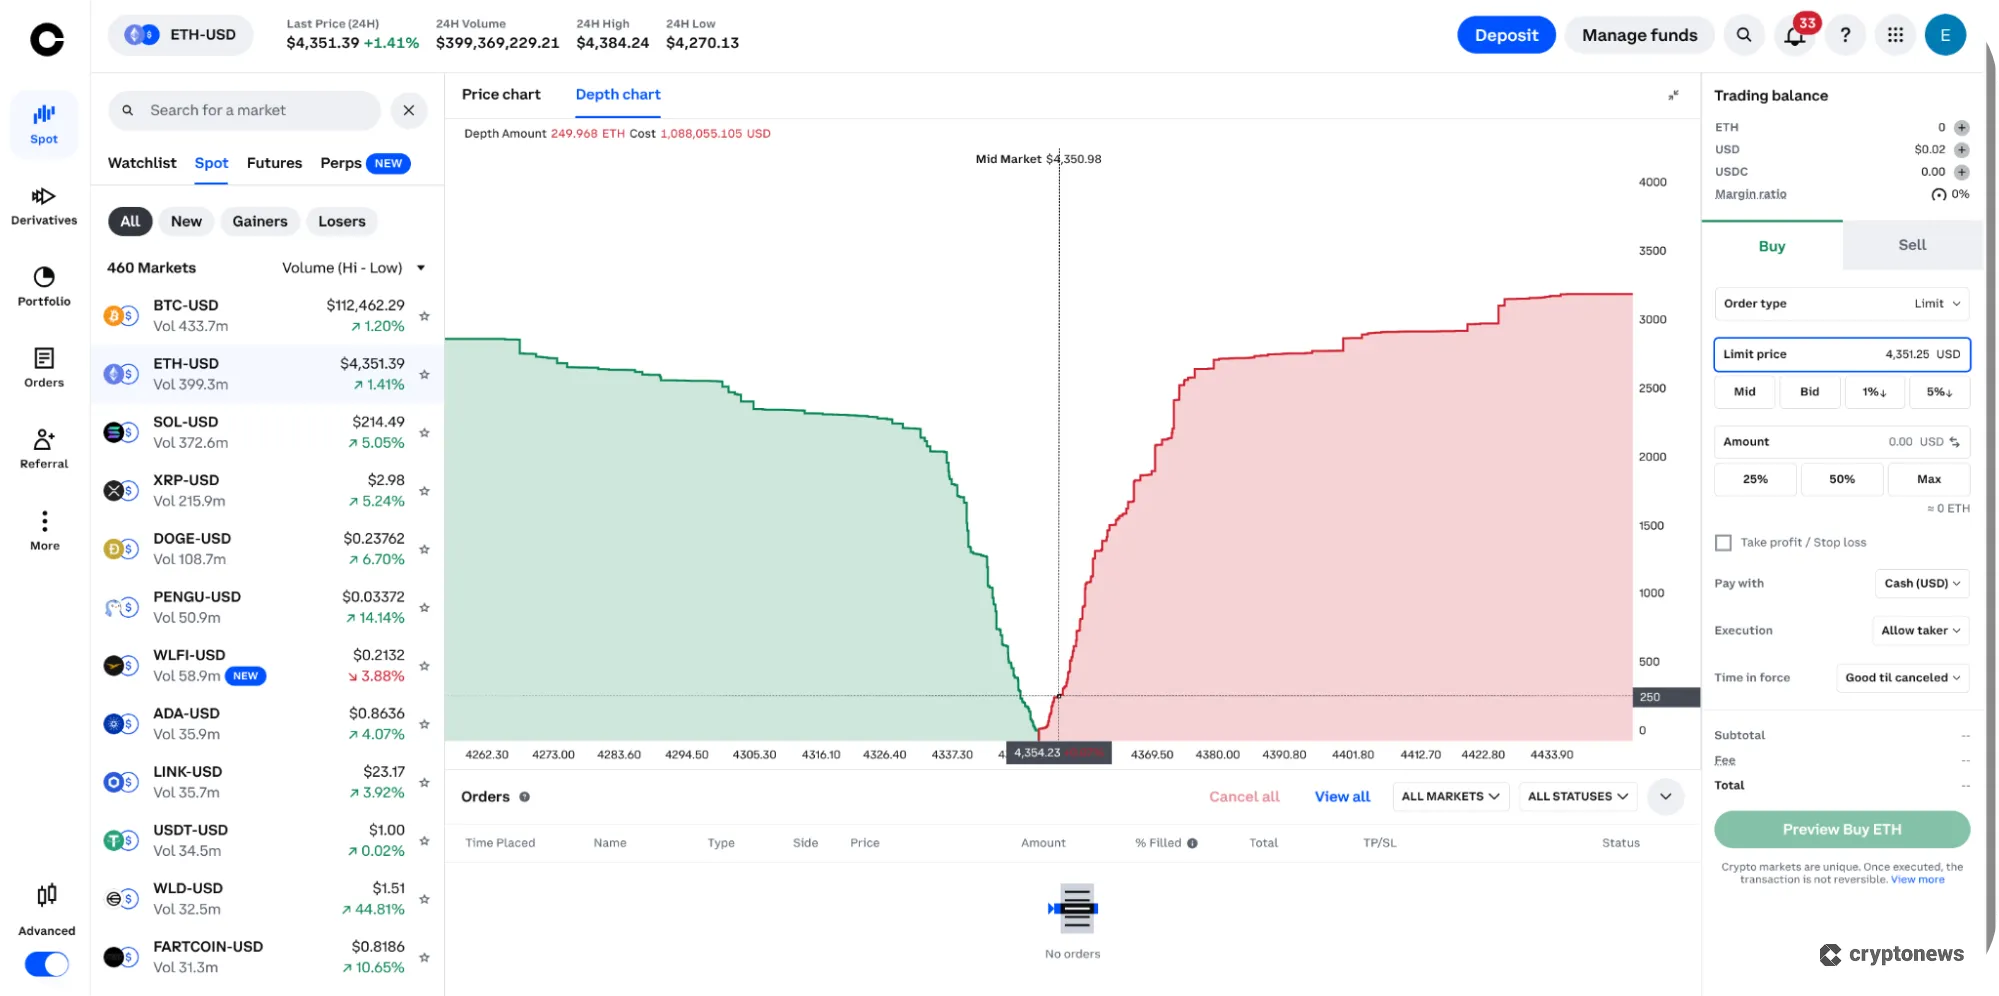
Task: Expand the ALL STATUSES filter dropdown
Action: coord(1577,796)
